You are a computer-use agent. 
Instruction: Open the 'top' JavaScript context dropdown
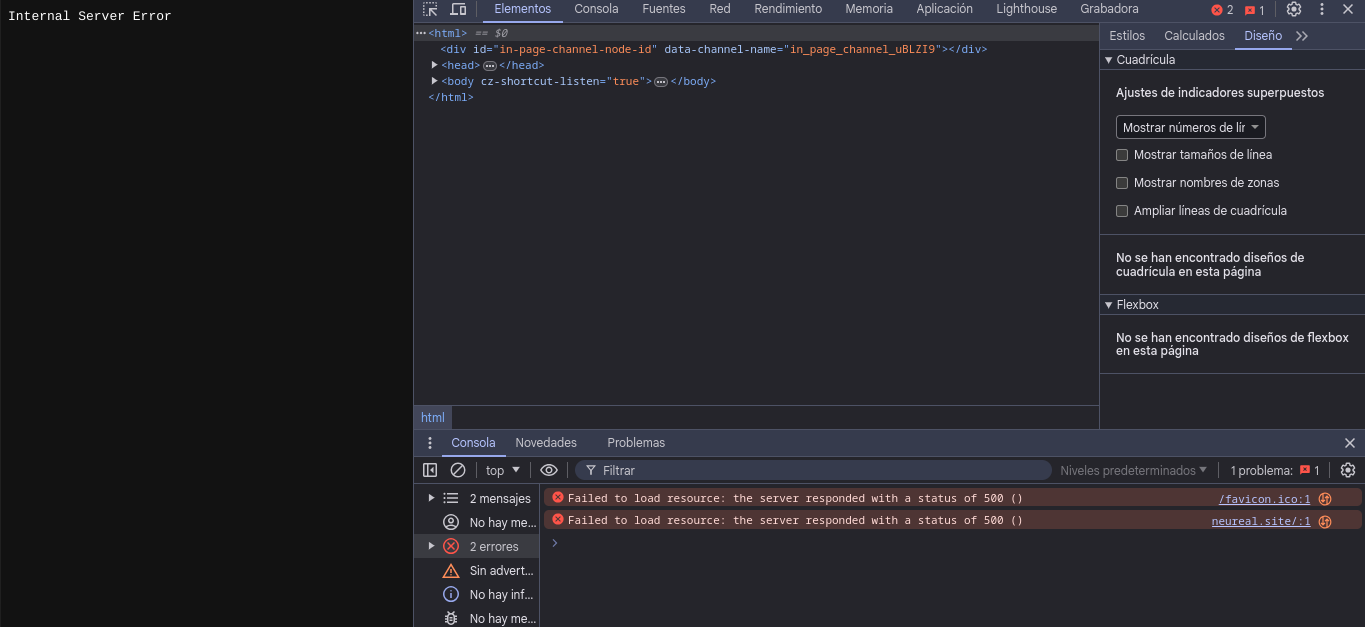tap(503, 470)
